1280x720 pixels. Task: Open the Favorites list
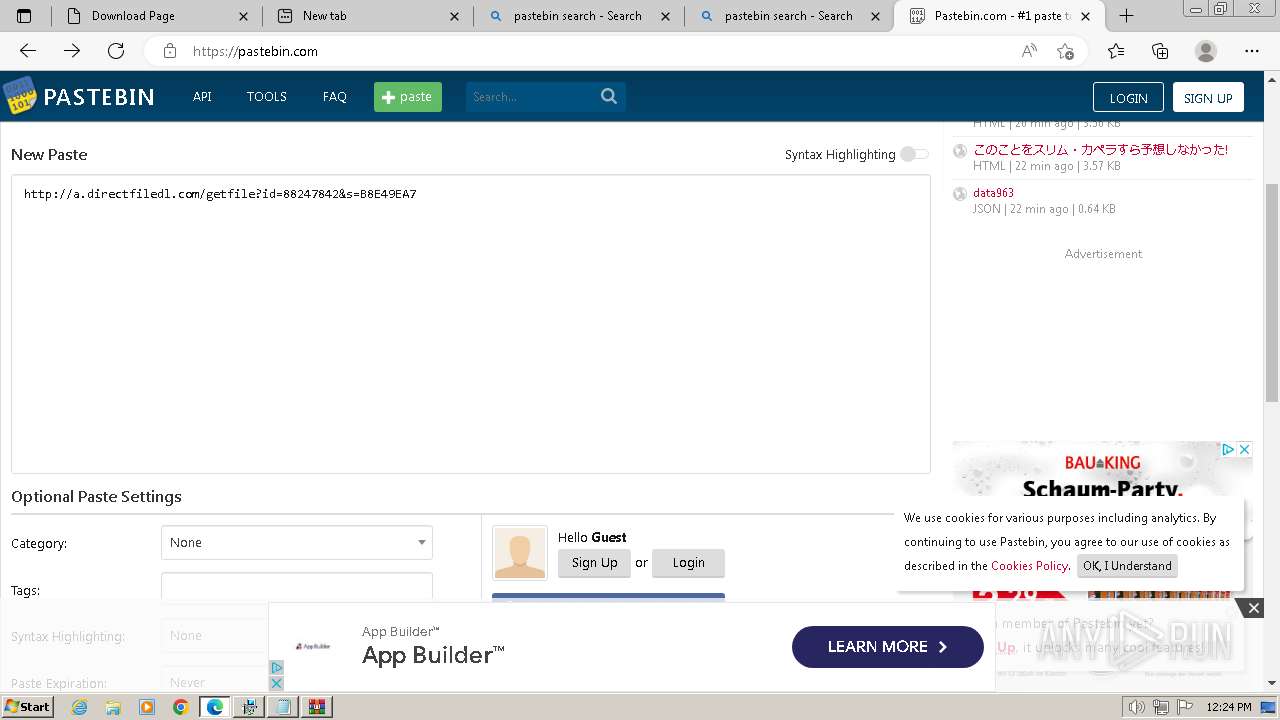pyautogui.click(x=1116, y=51)
